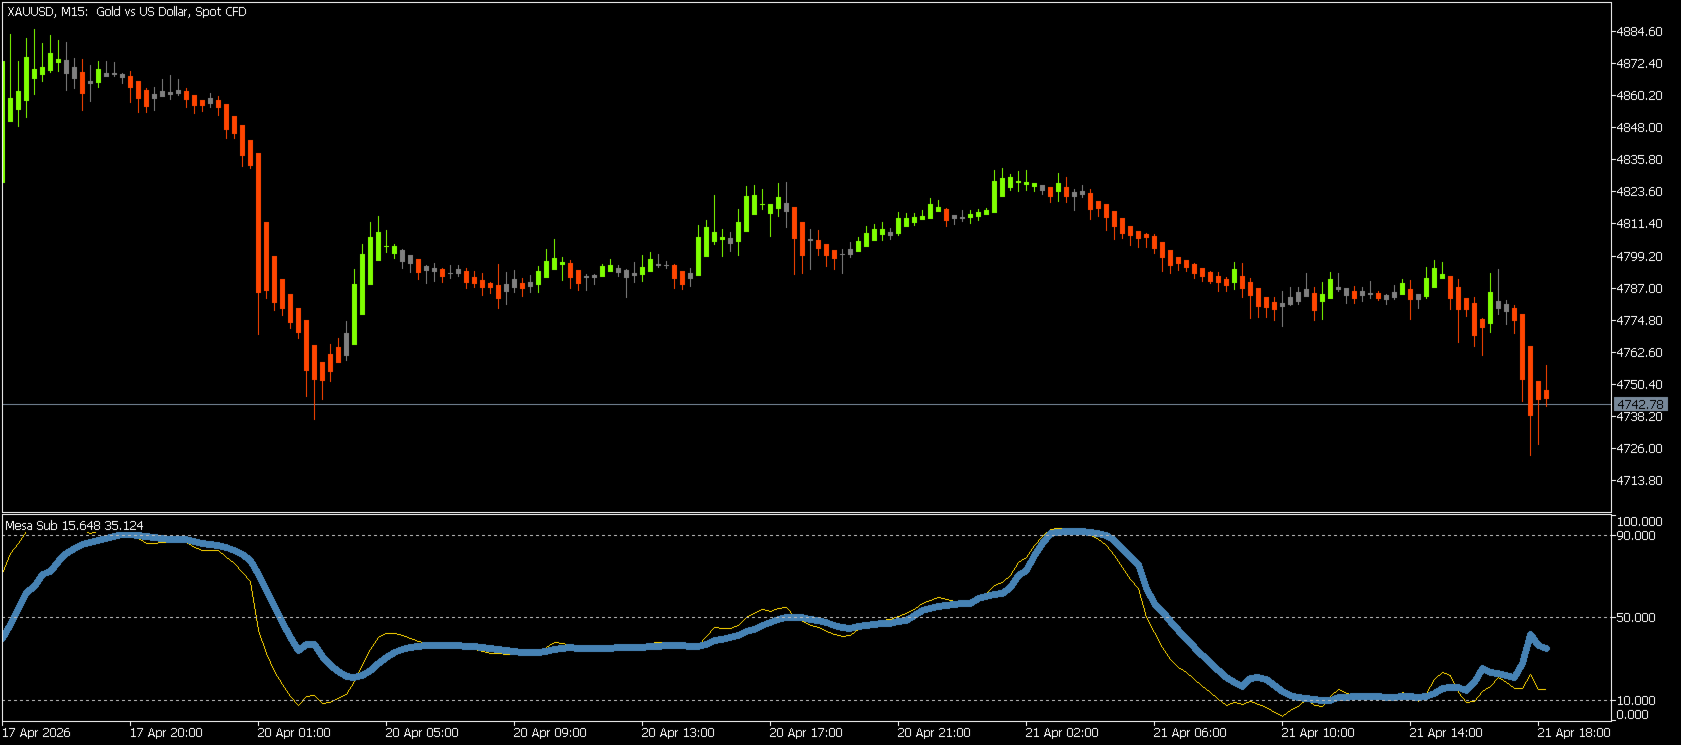This screenshot has height=745, width=1681.
Task: Select the 4726.00 price scale value
Action: [1640, 448]
